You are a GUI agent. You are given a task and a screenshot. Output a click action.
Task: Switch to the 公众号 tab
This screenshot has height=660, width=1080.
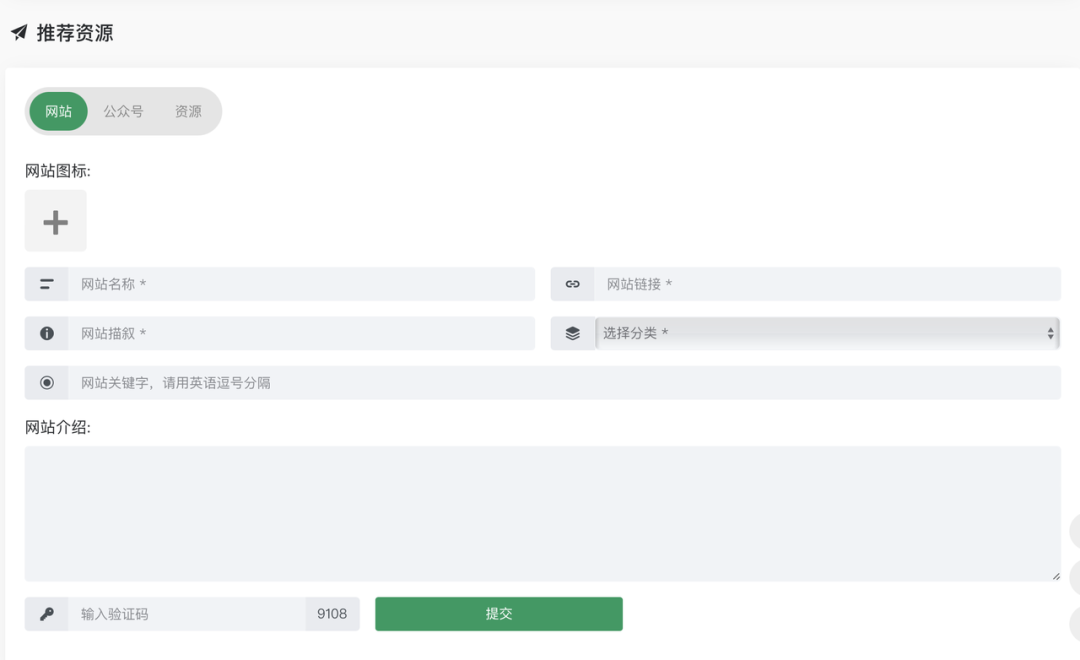(123, 111)
